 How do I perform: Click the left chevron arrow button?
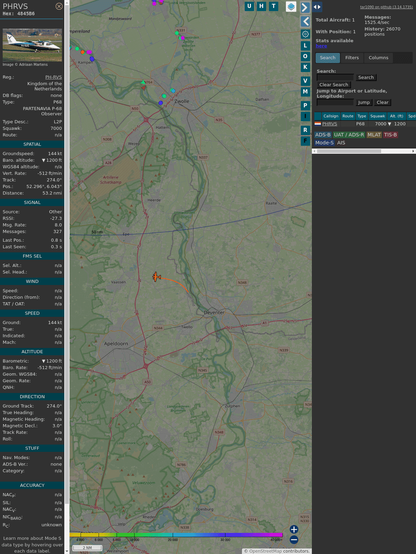(x=305, y=22)
